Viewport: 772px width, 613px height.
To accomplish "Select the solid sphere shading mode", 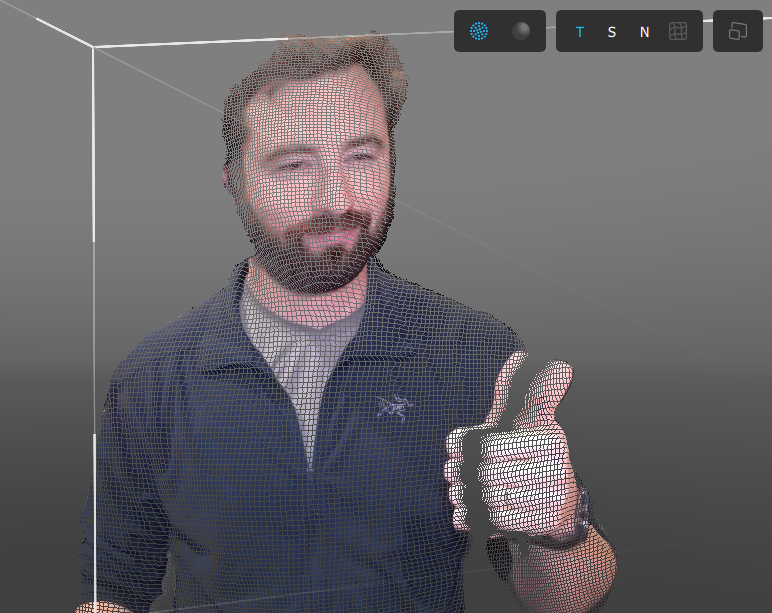I will coord(521,31).
